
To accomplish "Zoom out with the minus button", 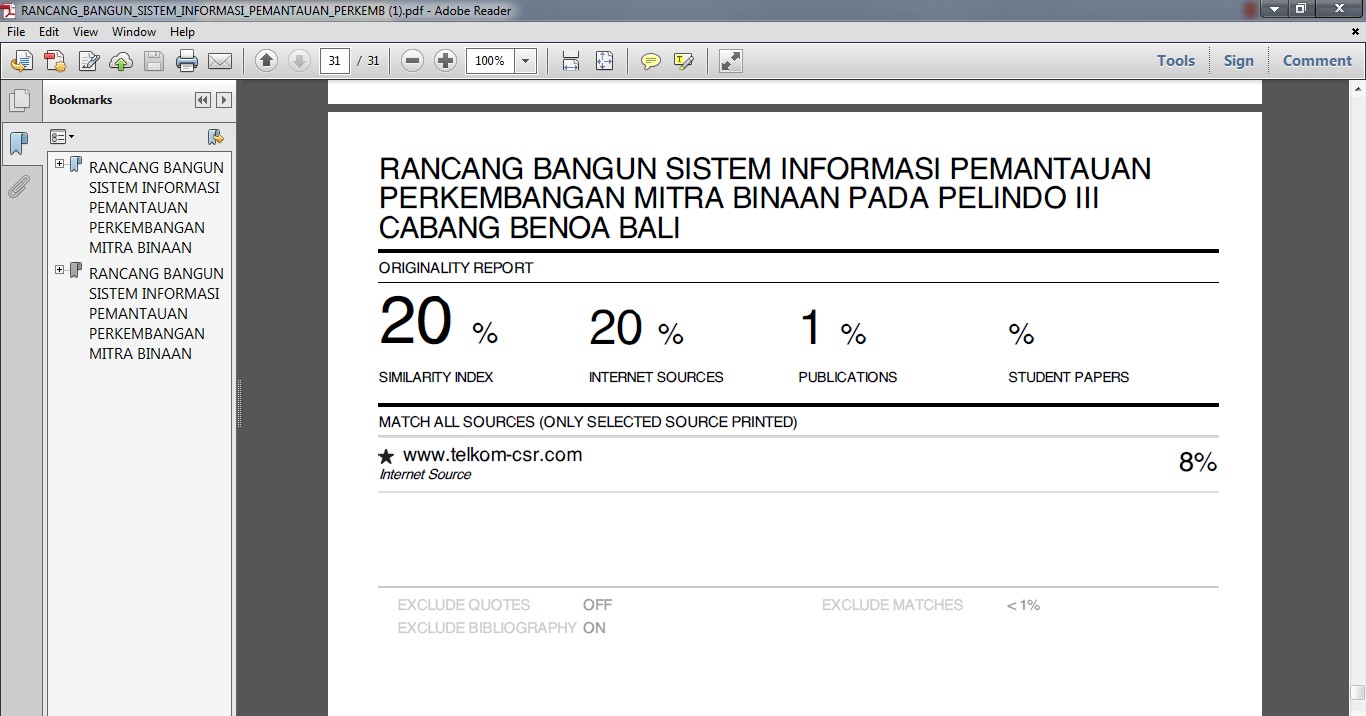I will [x=412, y=61].
